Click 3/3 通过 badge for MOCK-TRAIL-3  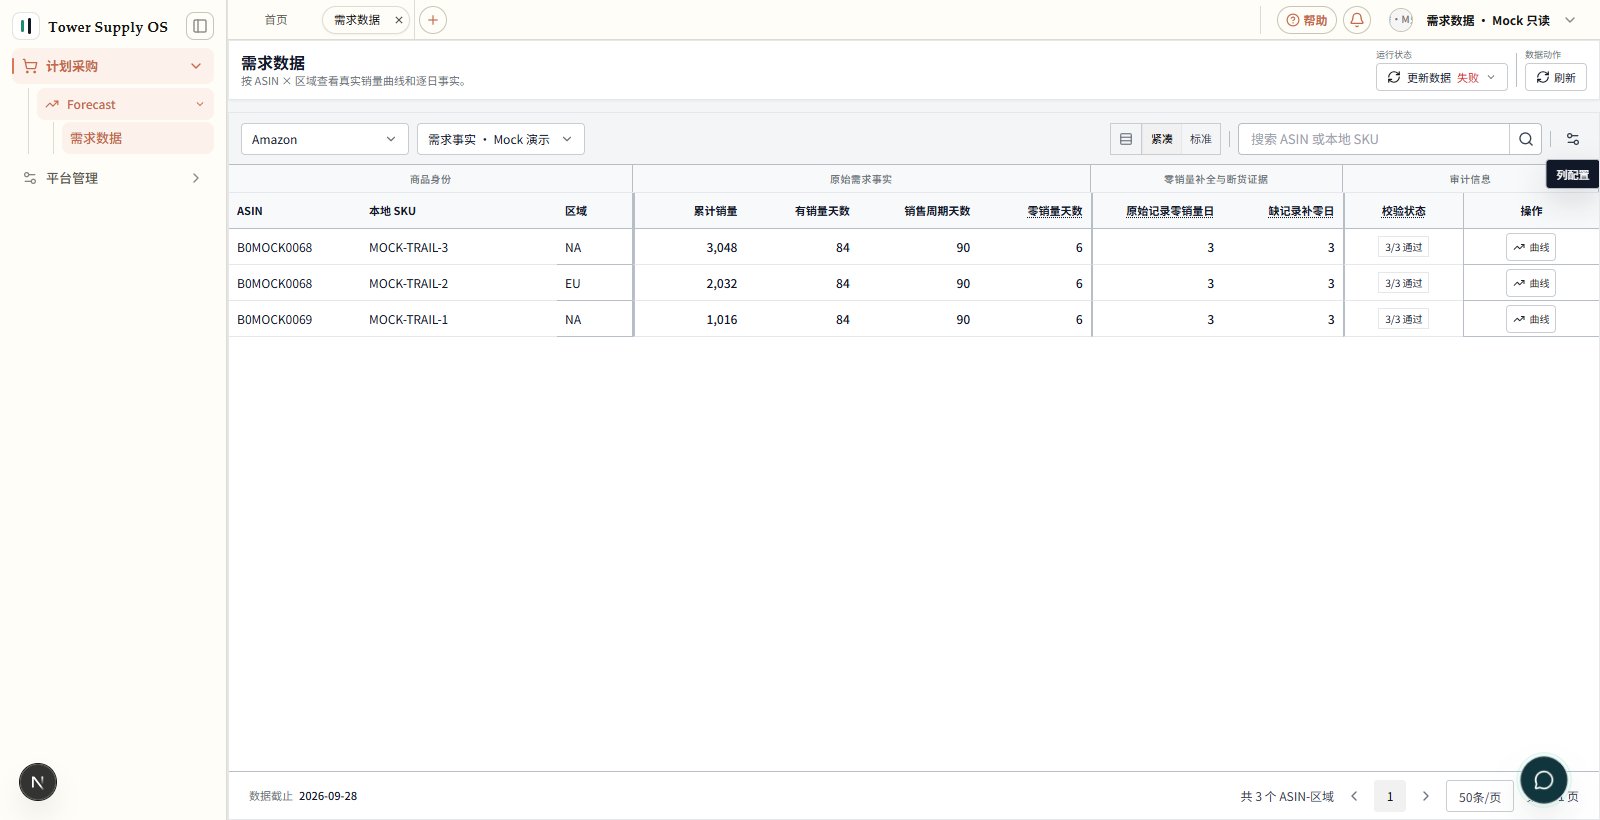click(1403, 247)
